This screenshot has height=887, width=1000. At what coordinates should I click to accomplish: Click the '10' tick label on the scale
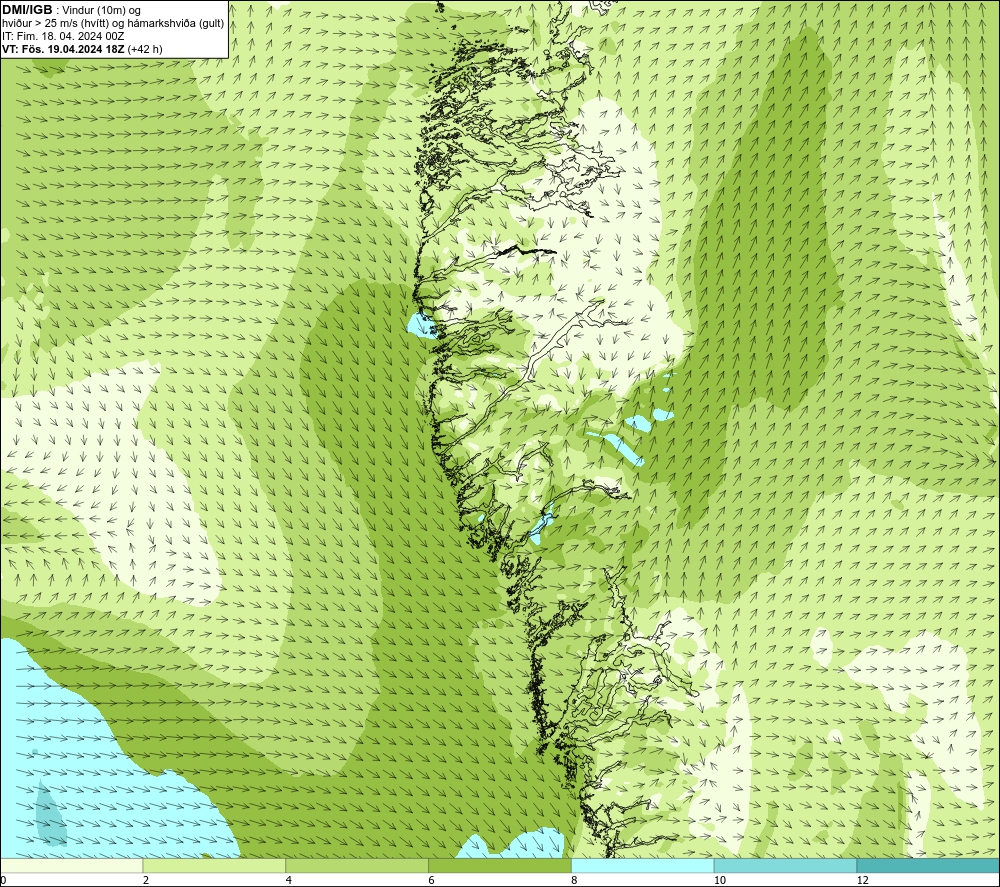(x=719, y=880)
